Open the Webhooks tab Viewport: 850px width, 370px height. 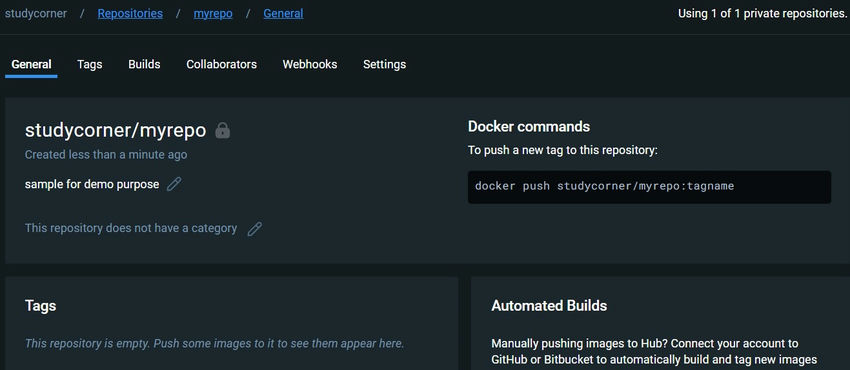(310, 64)
